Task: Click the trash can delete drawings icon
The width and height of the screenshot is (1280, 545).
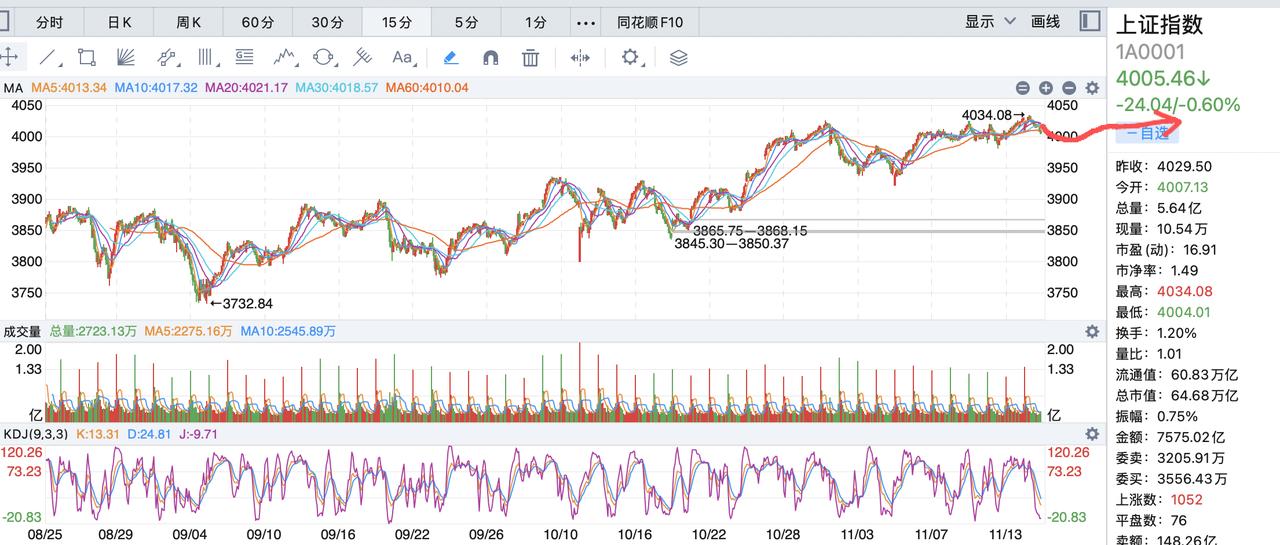Action: click(531, 57)
